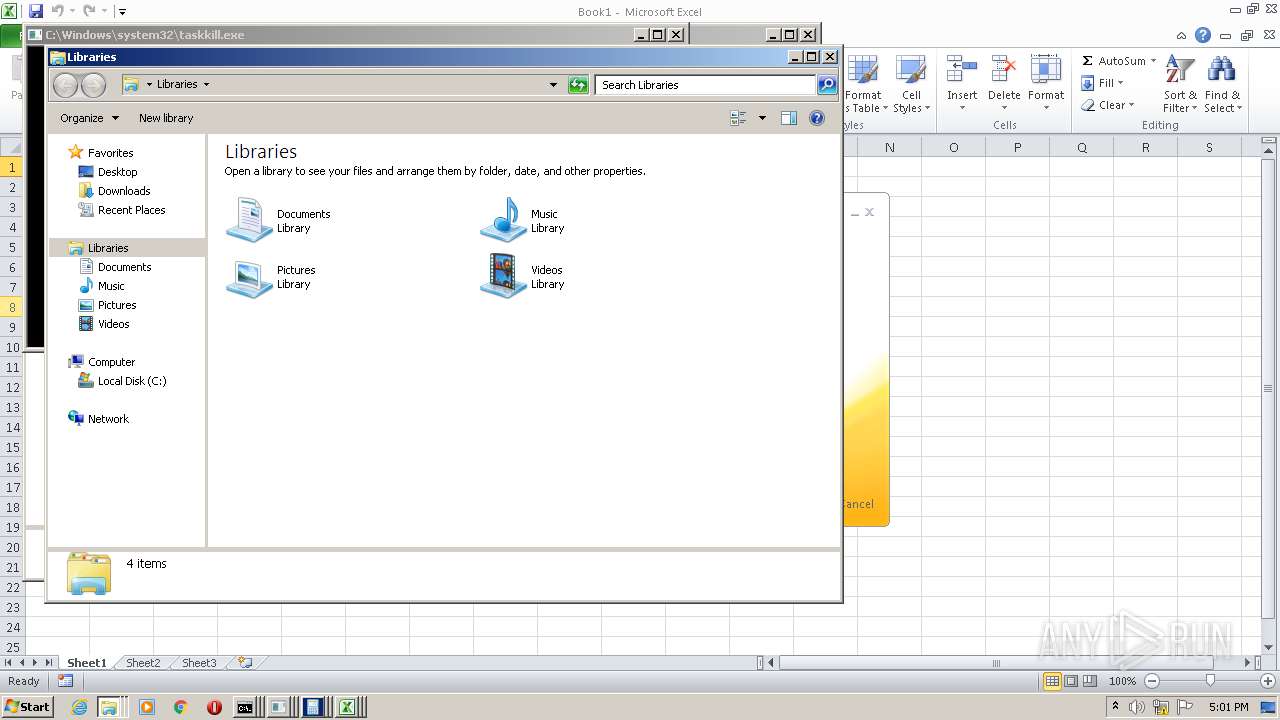The width and height of the screenshot is (1280, 720).
Task: Select Desktop under Favorites
Action: 108,172
